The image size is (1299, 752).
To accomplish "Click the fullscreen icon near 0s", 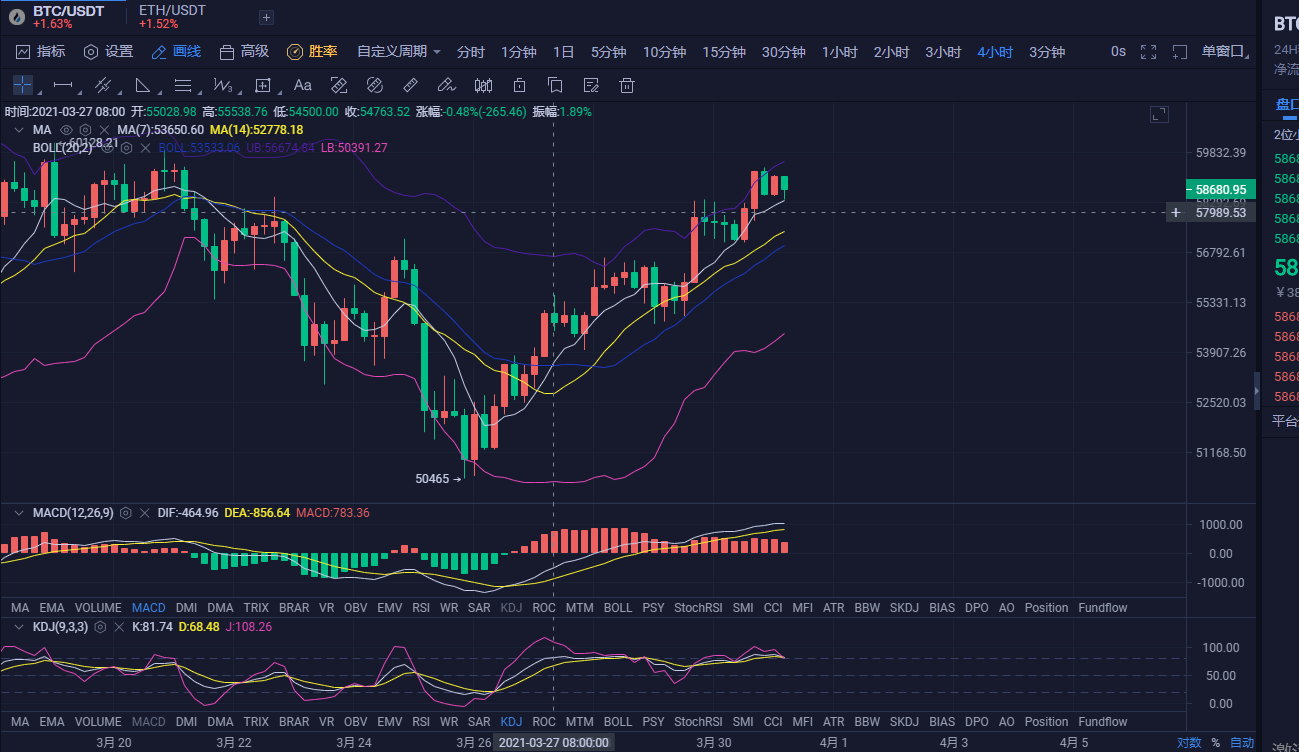I will tap(1147, 51).
